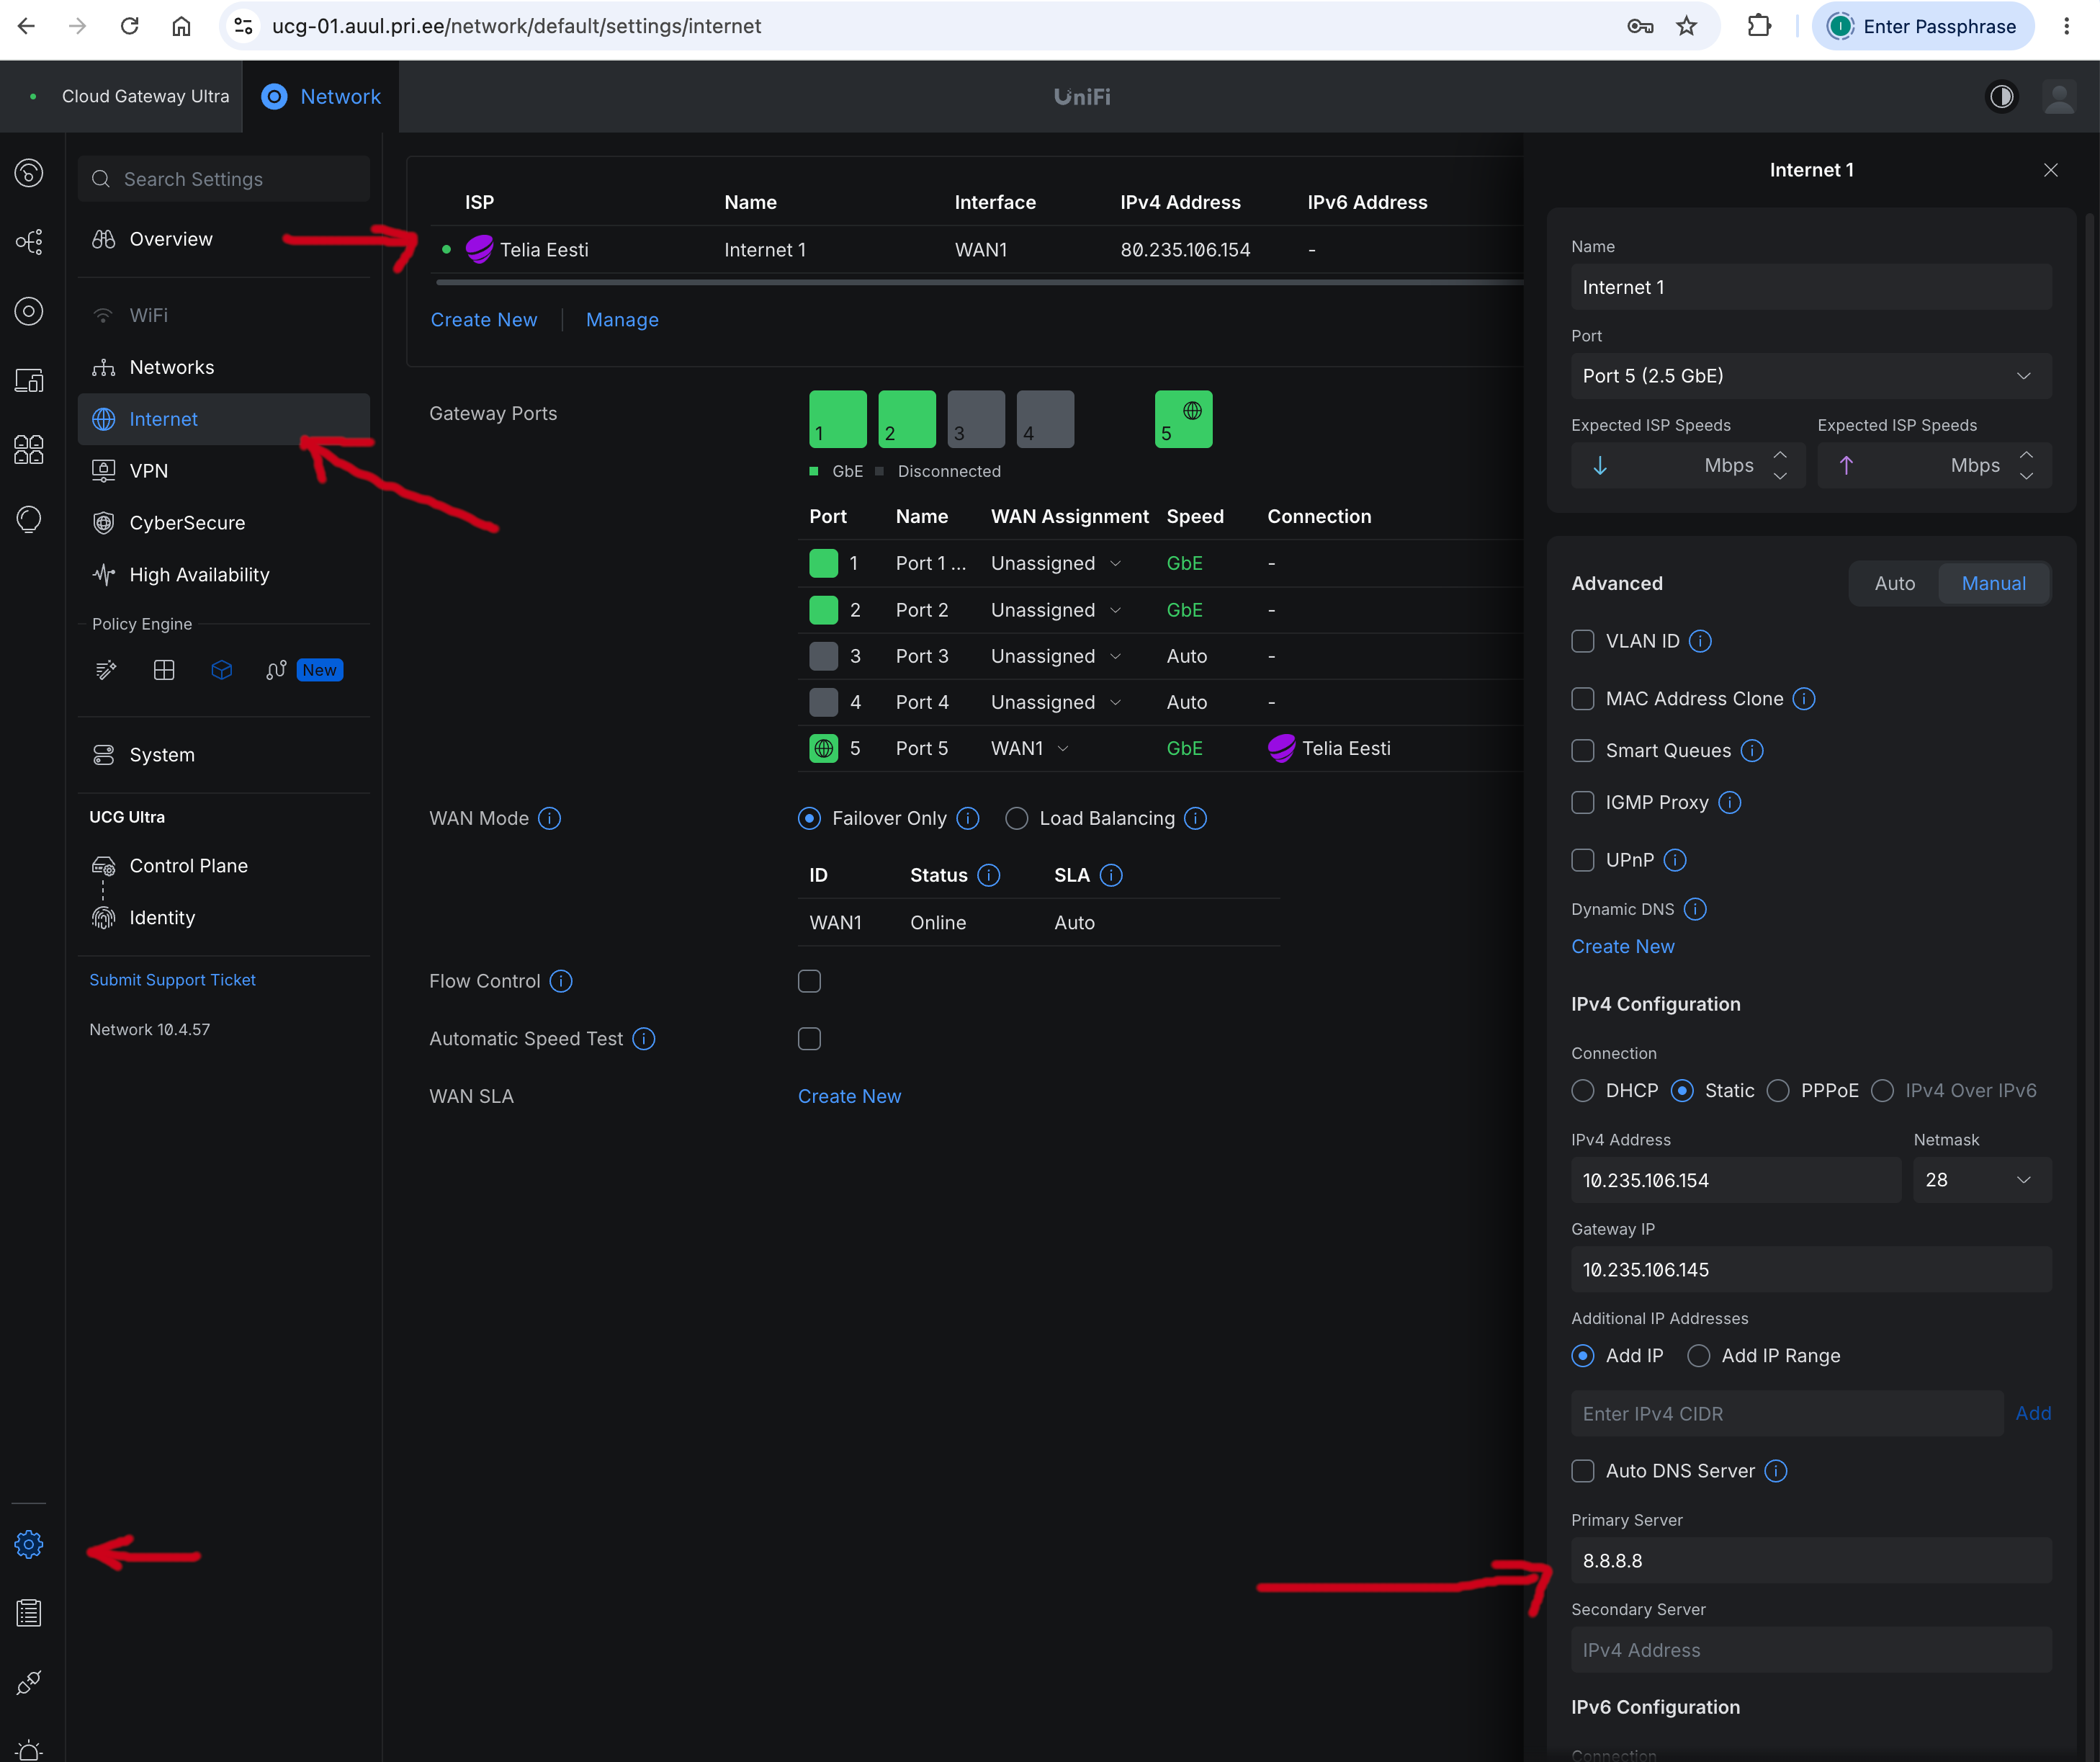Click the dark/light theme toggle icon
2100x1762 pixels.
pos(2001,97)
